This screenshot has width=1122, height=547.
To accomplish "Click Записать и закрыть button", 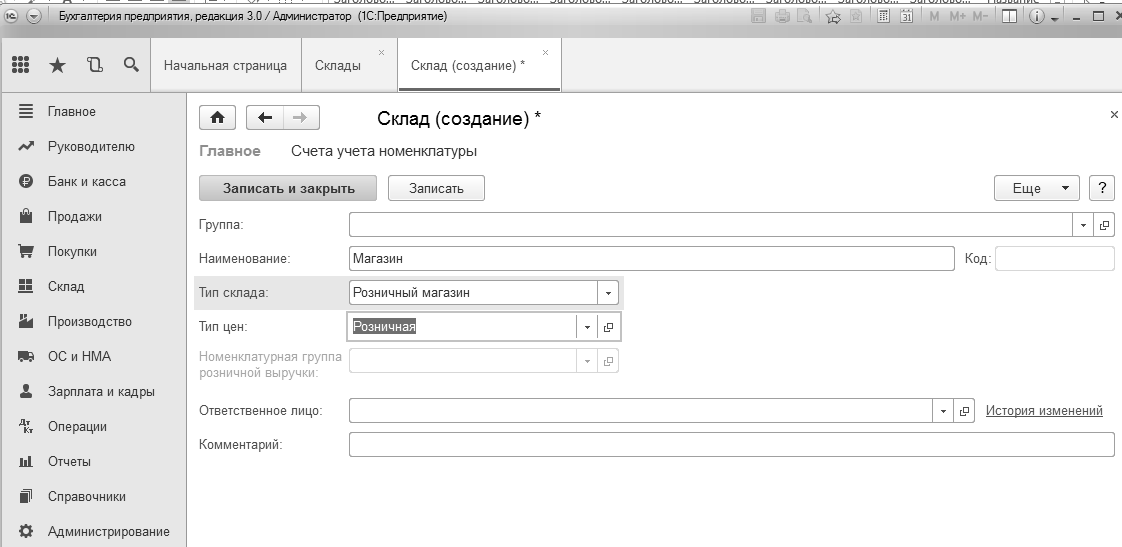I will tap(288, 188).
